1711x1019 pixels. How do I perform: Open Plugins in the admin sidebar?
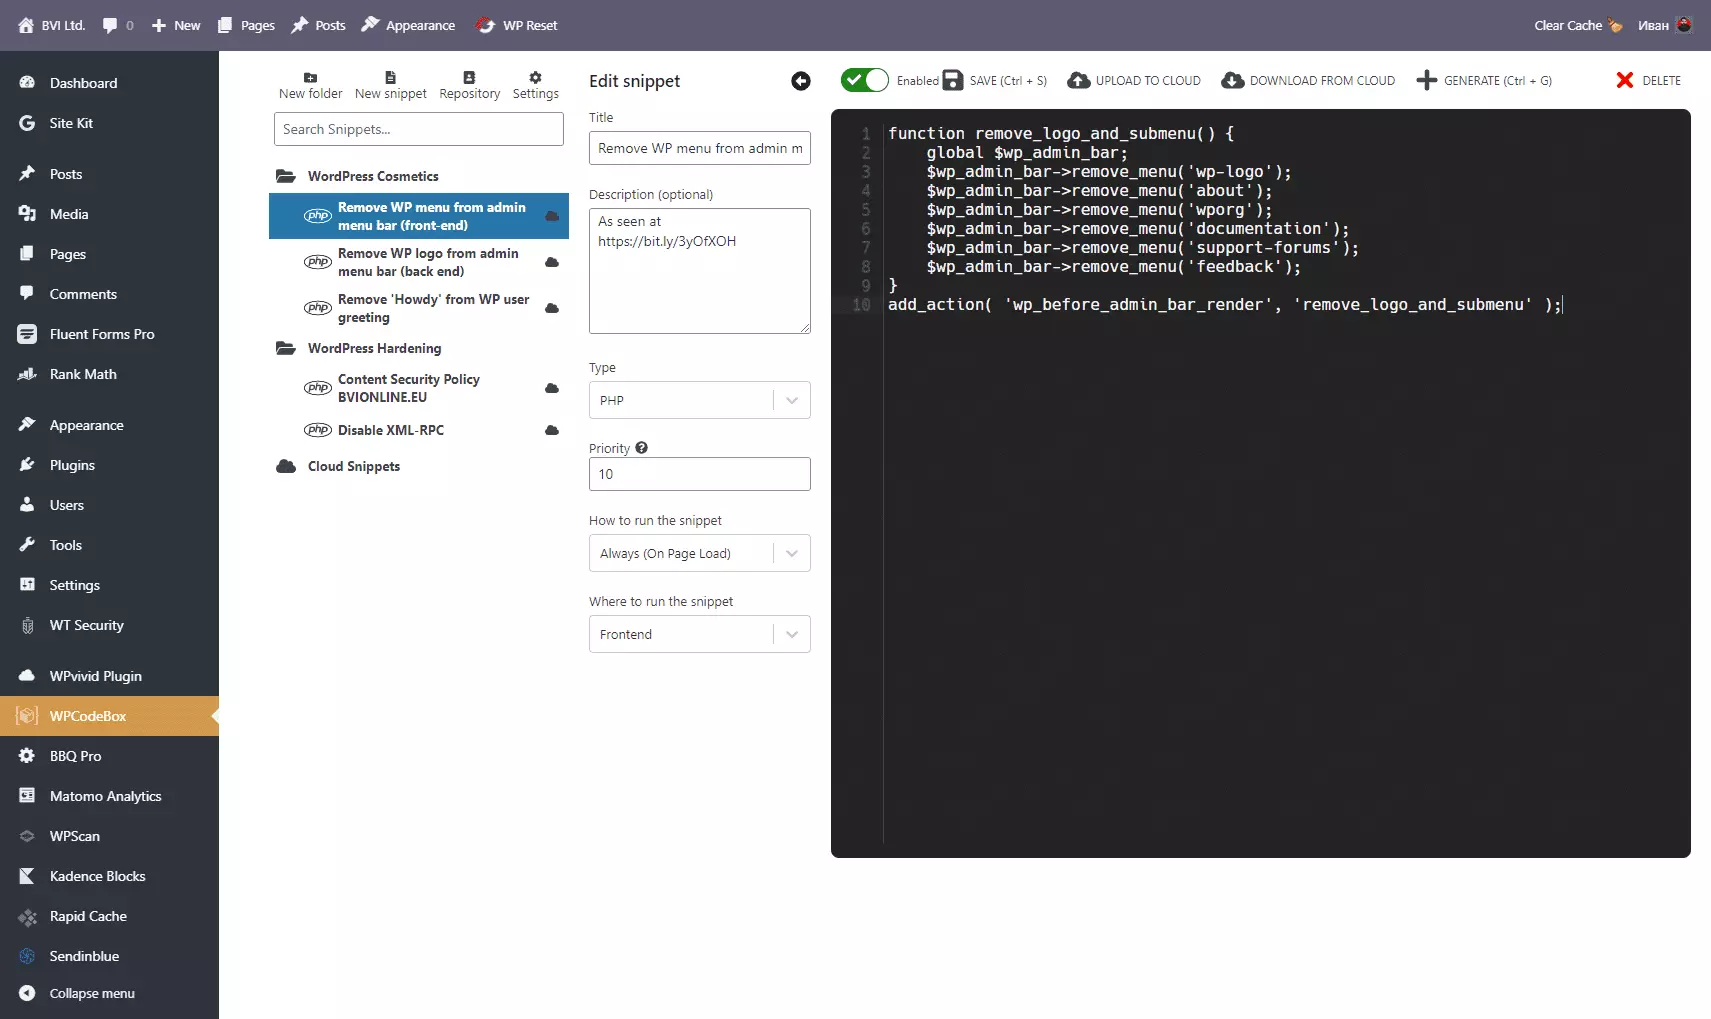coord(72,465)
